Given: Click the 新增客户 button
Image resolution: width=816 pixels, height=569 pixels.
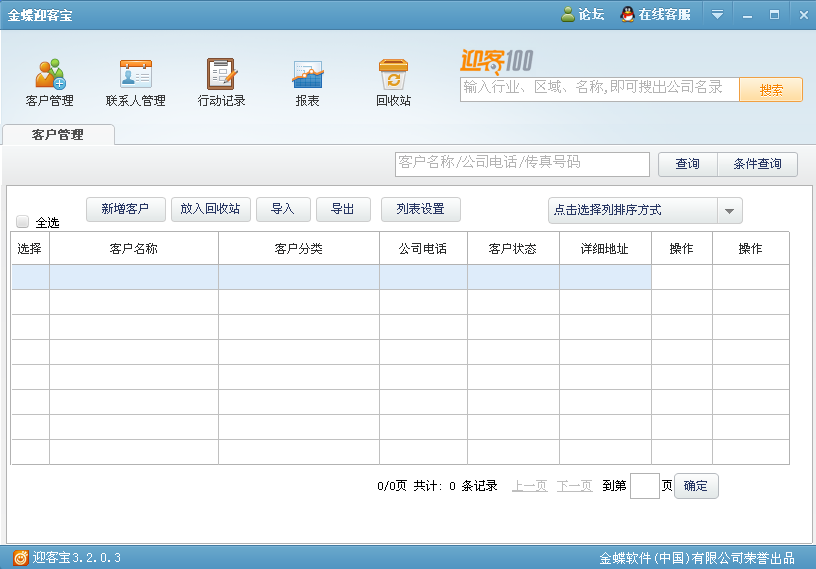Looking at the screenshot, I should (x=125, y=209).
